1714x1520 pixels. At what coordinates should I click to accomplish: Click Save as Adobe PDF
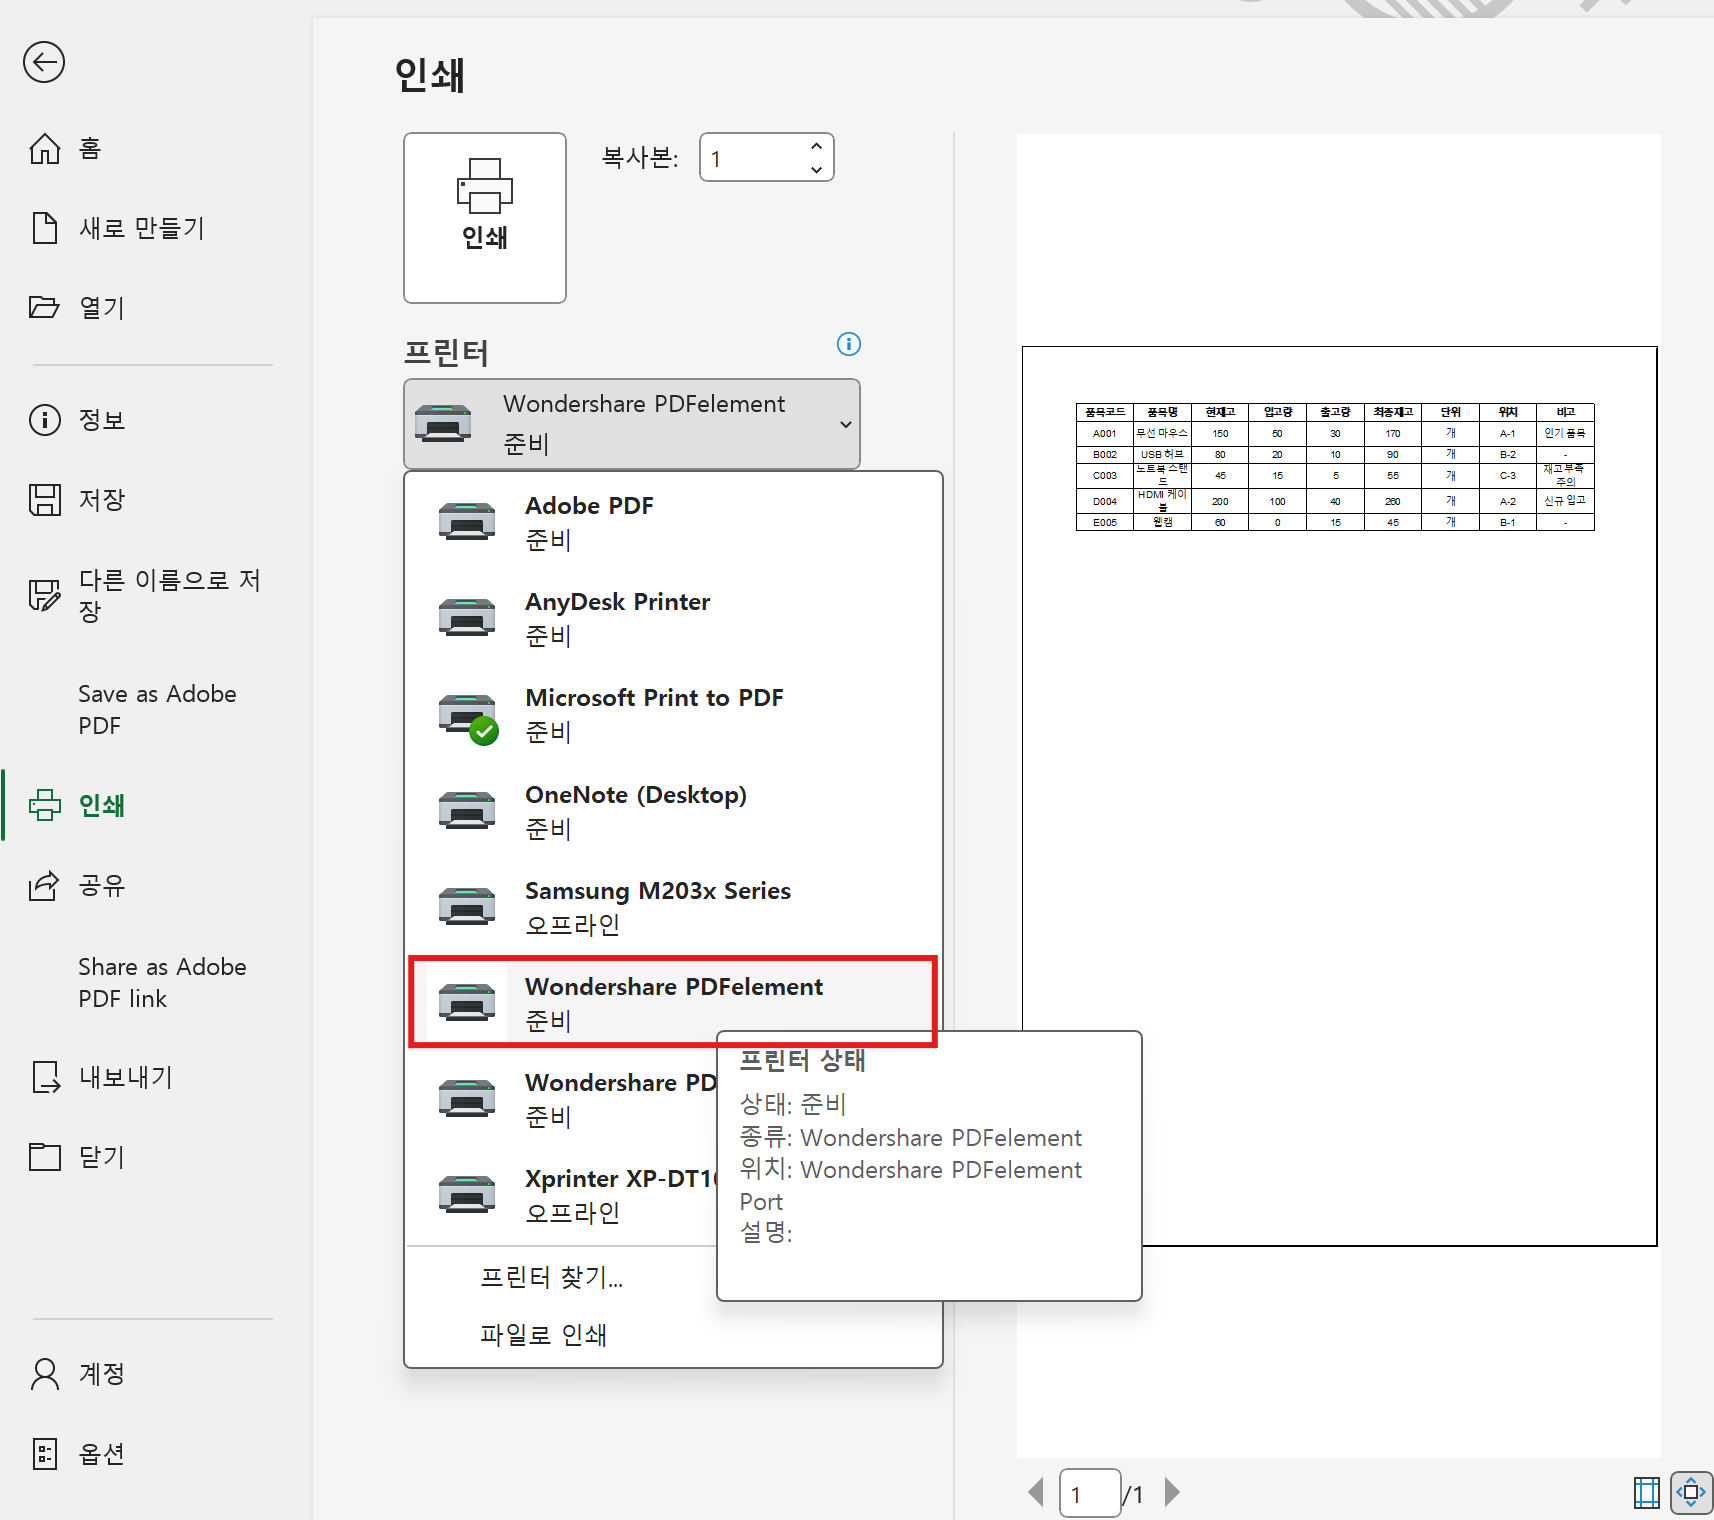pyautogui.click(x=156, y=710)
